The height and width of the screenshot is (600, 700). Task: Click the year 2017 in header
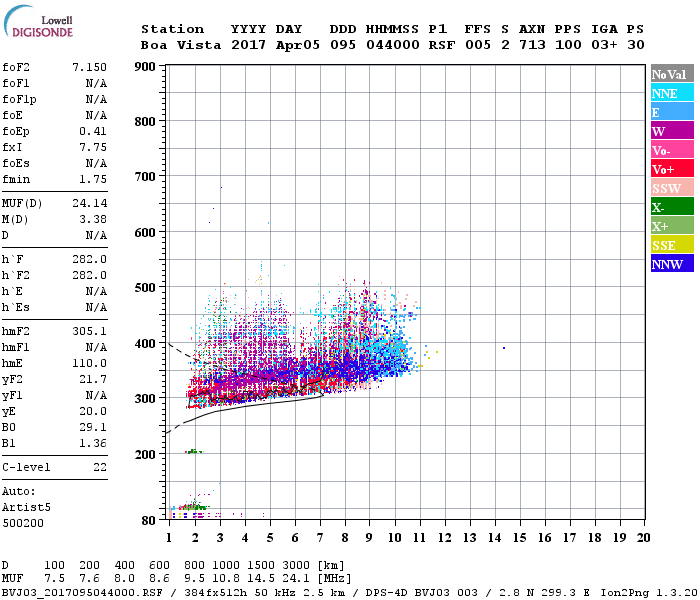coord(248,45)
